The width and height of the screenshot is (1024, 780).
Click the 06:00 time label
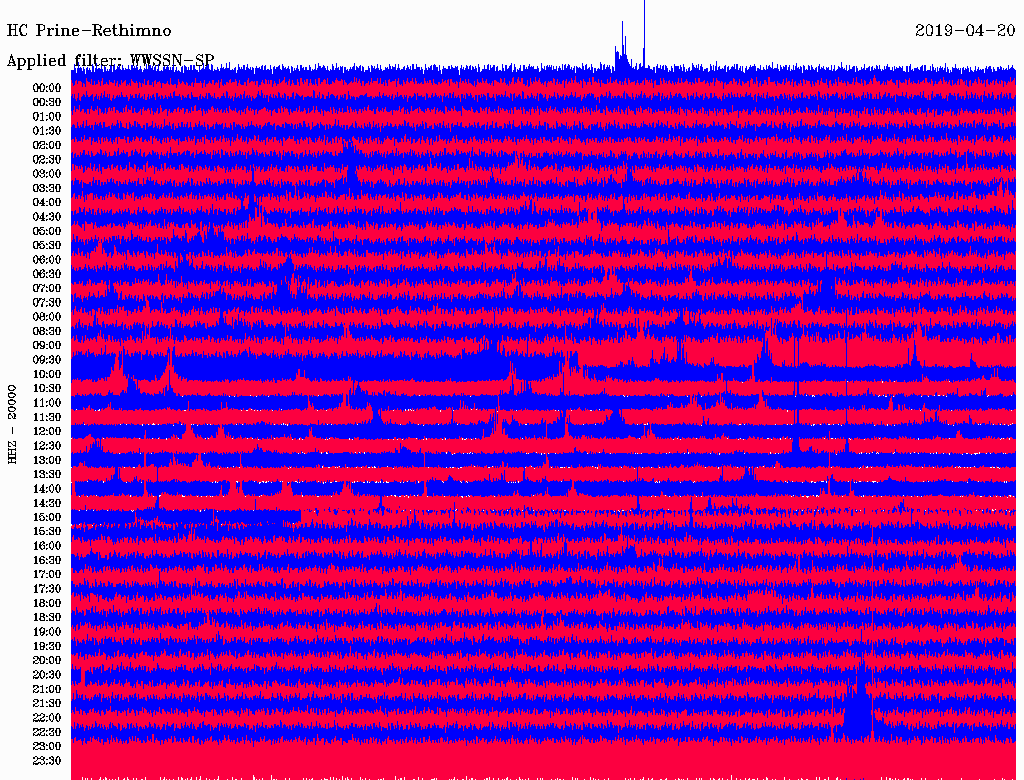[x=47, y=259]
